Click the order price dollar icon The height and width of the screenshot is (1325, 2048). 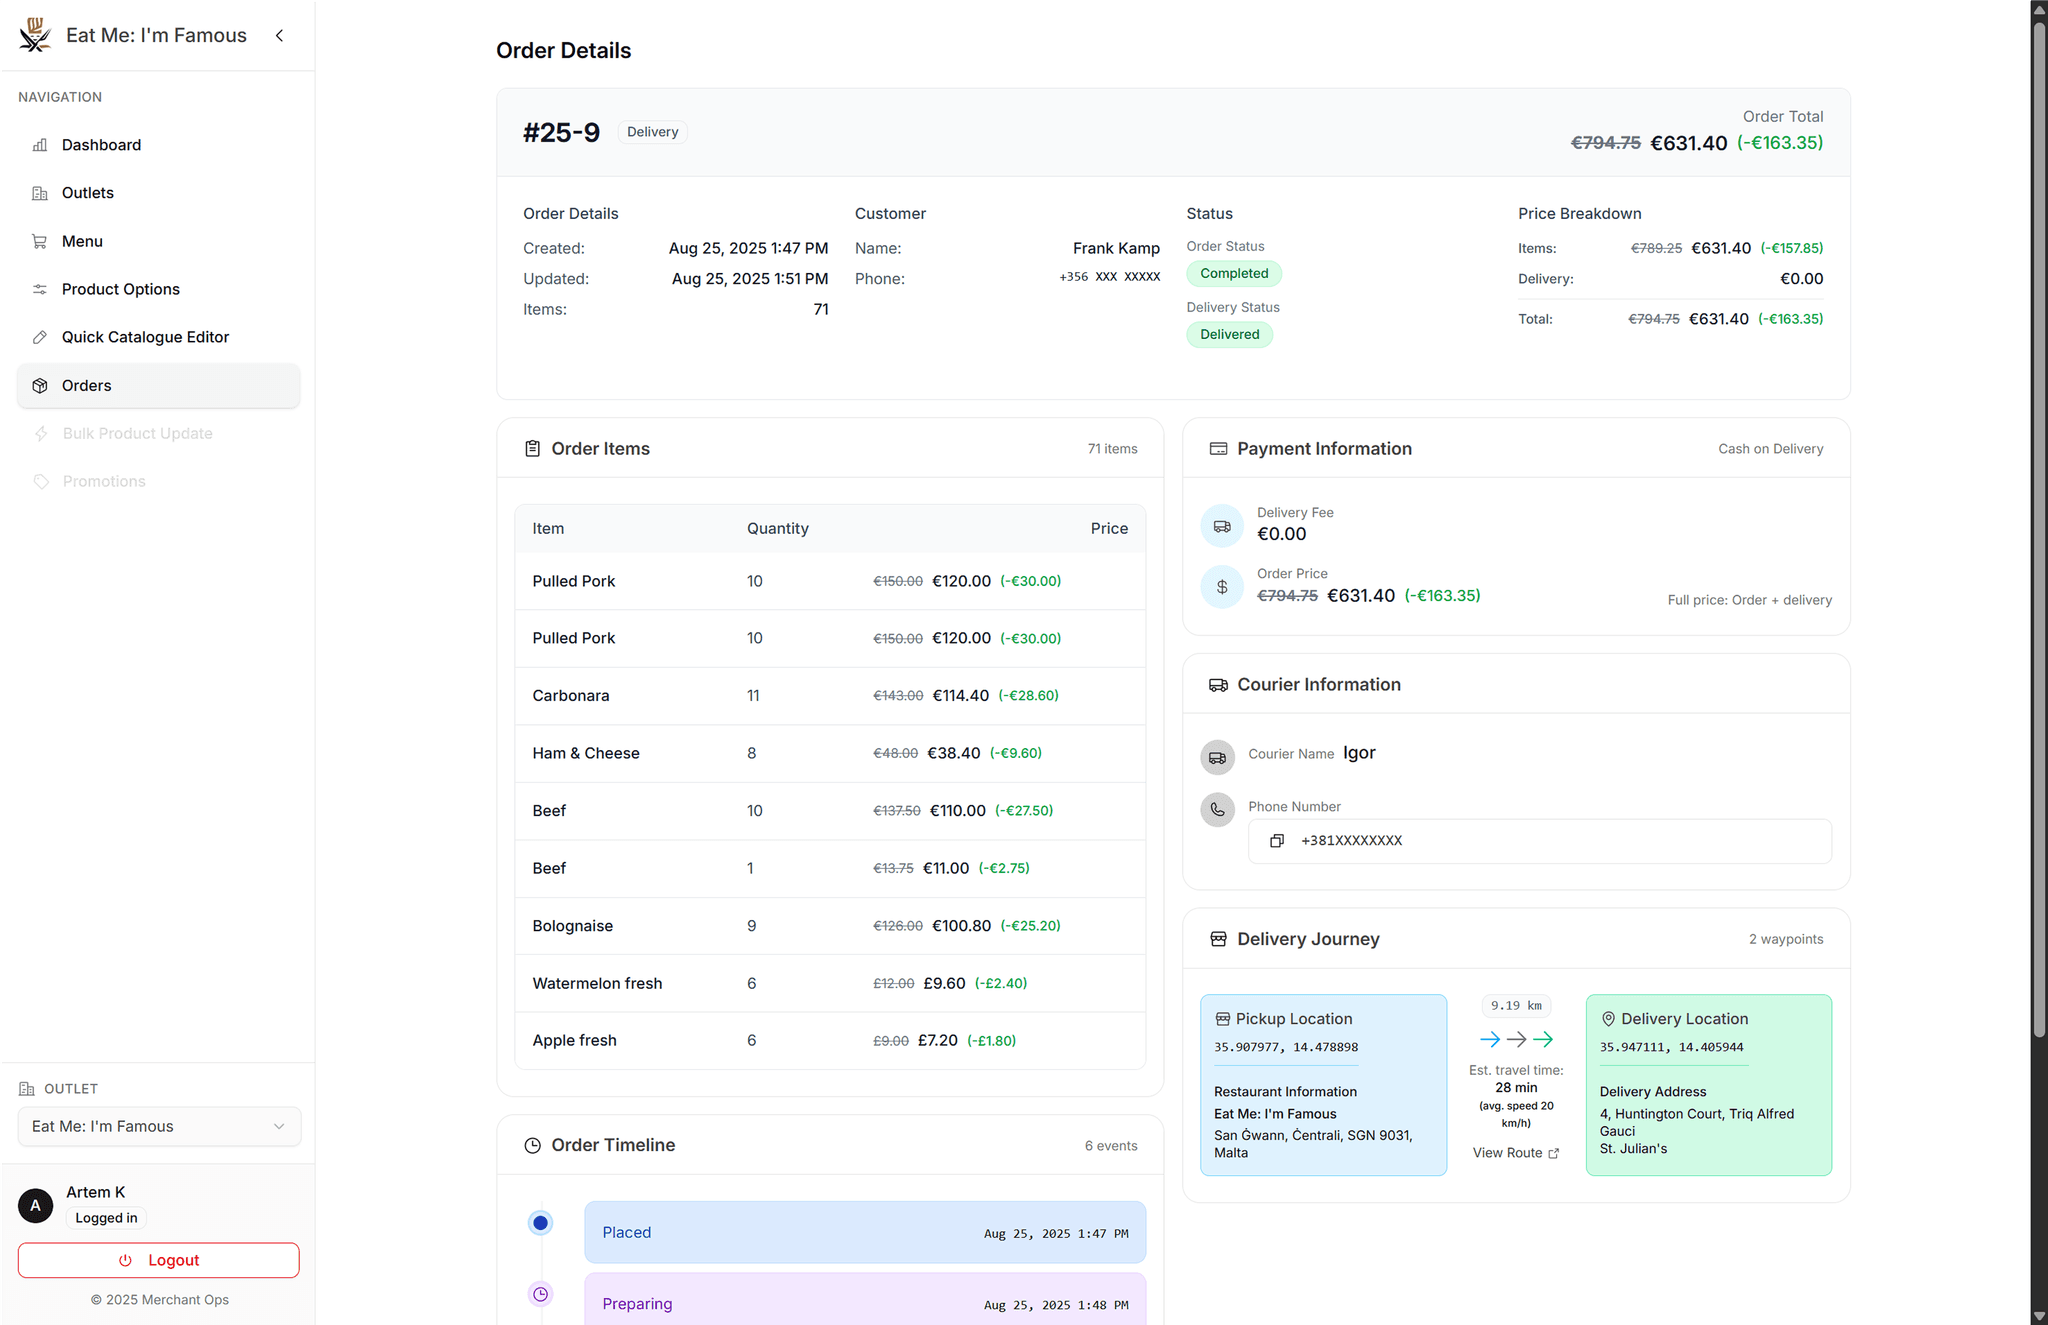coord(1222,587)
